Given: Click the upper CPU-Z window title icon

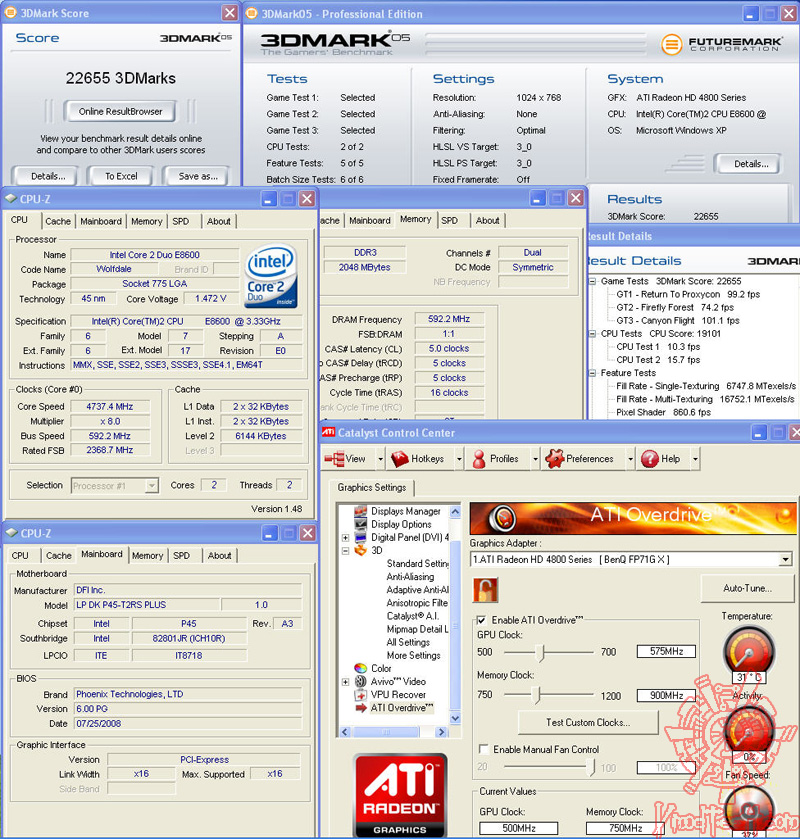Looking at the screenshot, I should [x=11, y=199].
